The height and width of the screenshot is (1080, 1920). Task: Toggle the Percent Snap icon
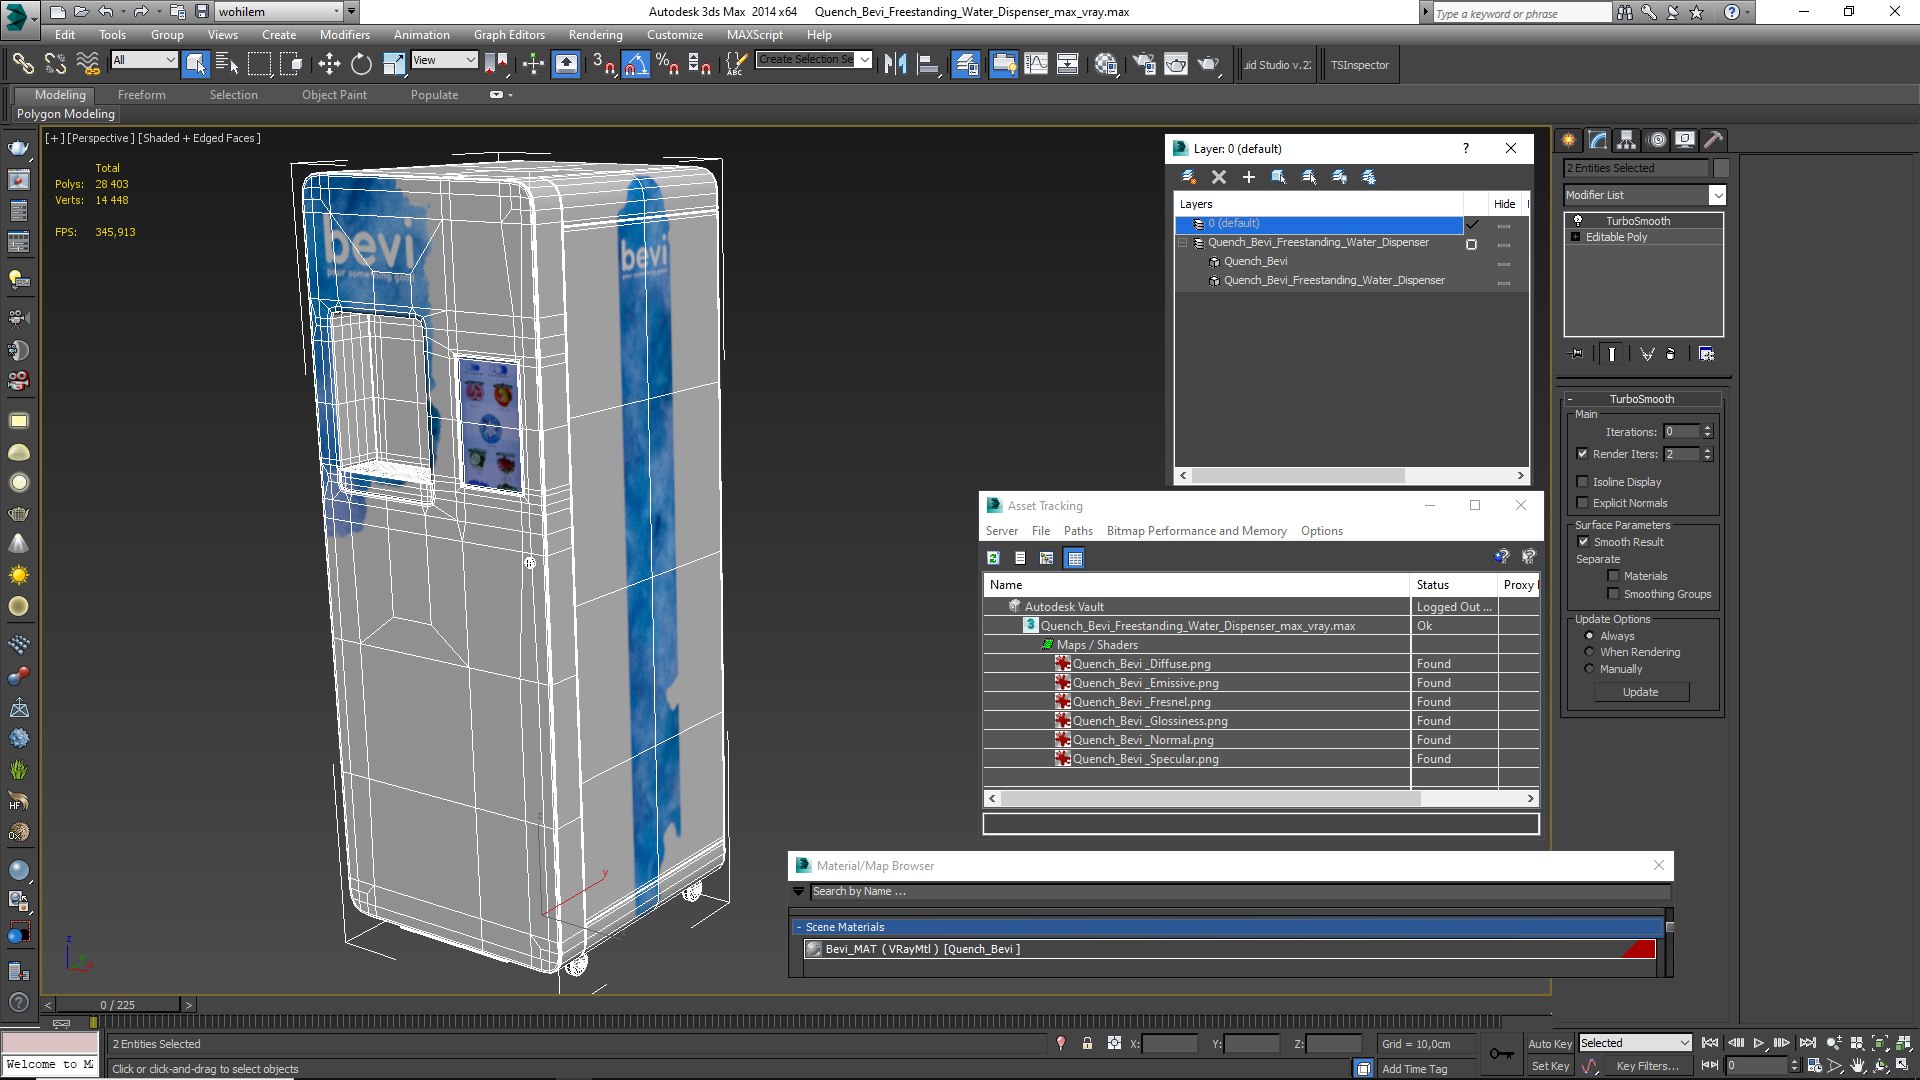click(x=667, y=65)
